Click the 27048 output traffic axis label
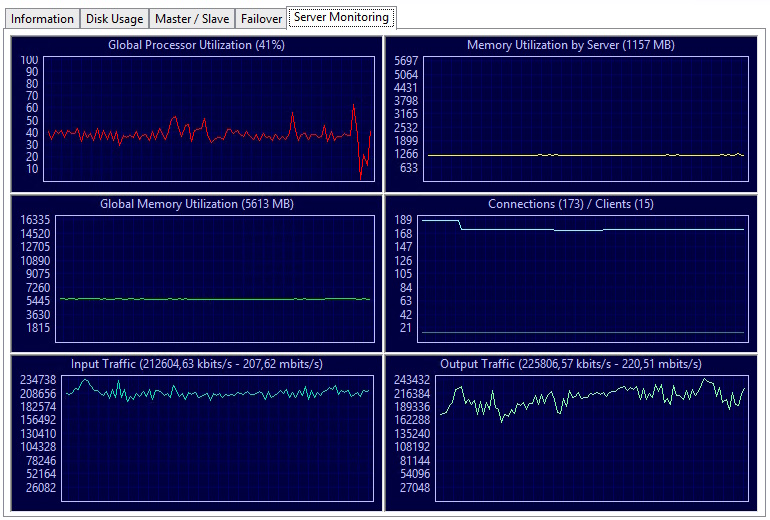 point(415,488)
